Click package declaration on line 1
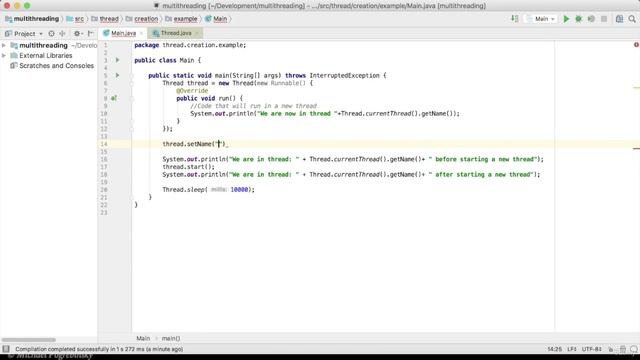Screen dimensions: 640x360 tap(190, 45)
